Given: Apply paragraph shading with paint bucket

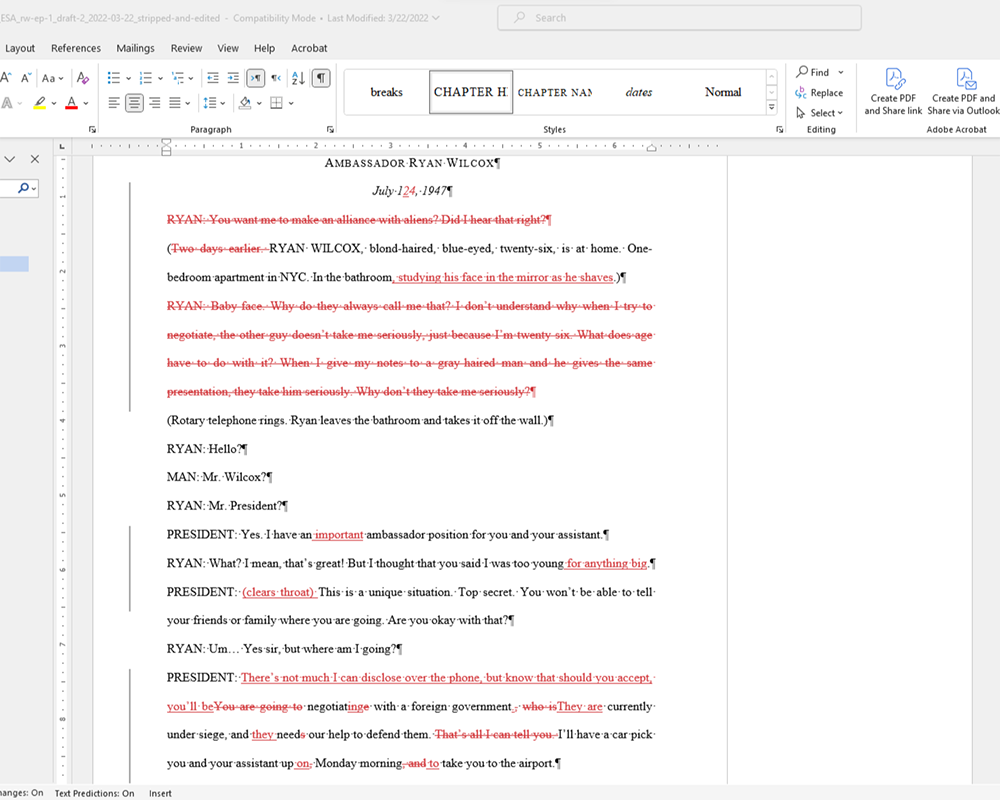Looking at the screenshot, I should click(245, 103).
